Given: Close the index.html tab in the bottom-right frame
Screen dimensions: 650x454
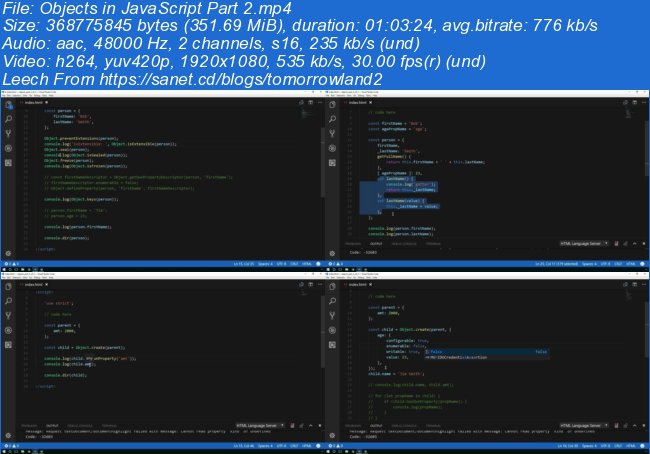Looking at the screenshot, I should tap(371, 284).
